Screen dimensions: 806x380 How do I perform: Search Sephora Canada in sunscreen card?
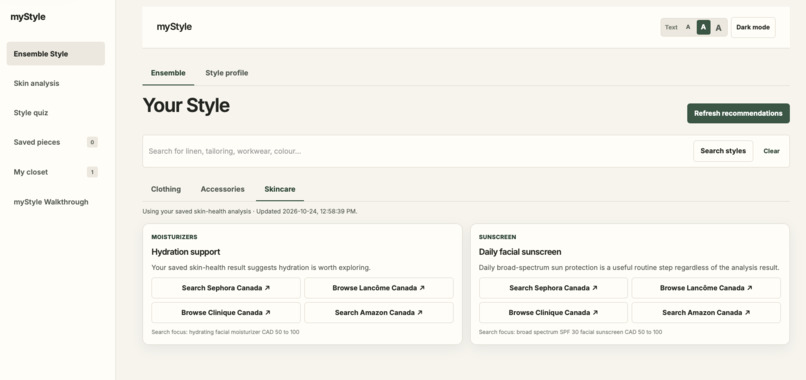[x=553, y=288]
